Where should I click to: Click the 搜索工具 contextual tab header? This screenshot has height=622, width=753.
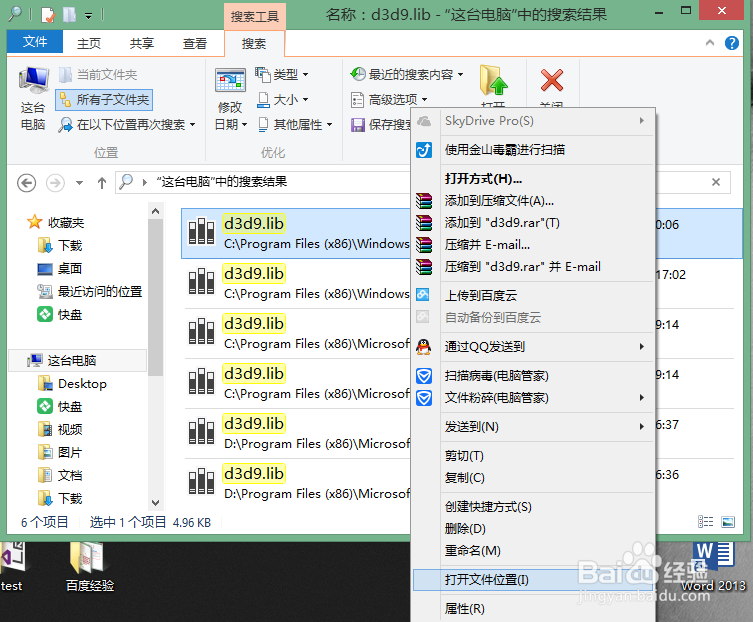pyautogui.click(x=255, y=16)
